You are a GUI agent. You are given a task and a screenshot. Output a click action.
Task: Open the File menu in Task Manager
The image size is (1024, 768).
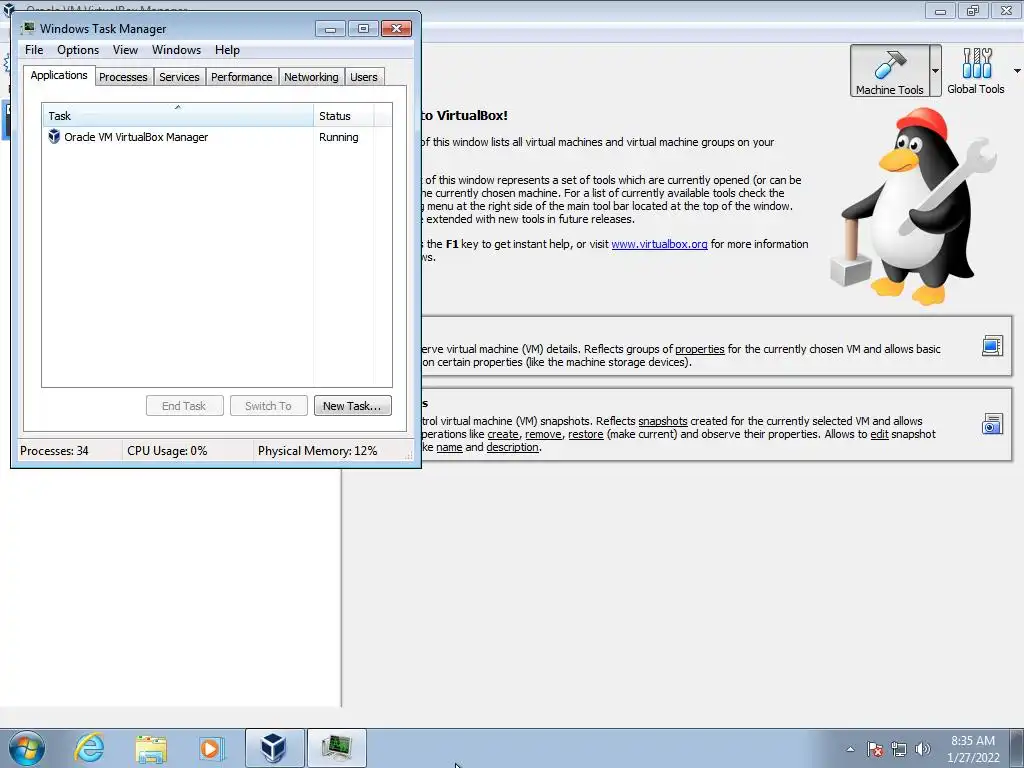coord(34,50)
